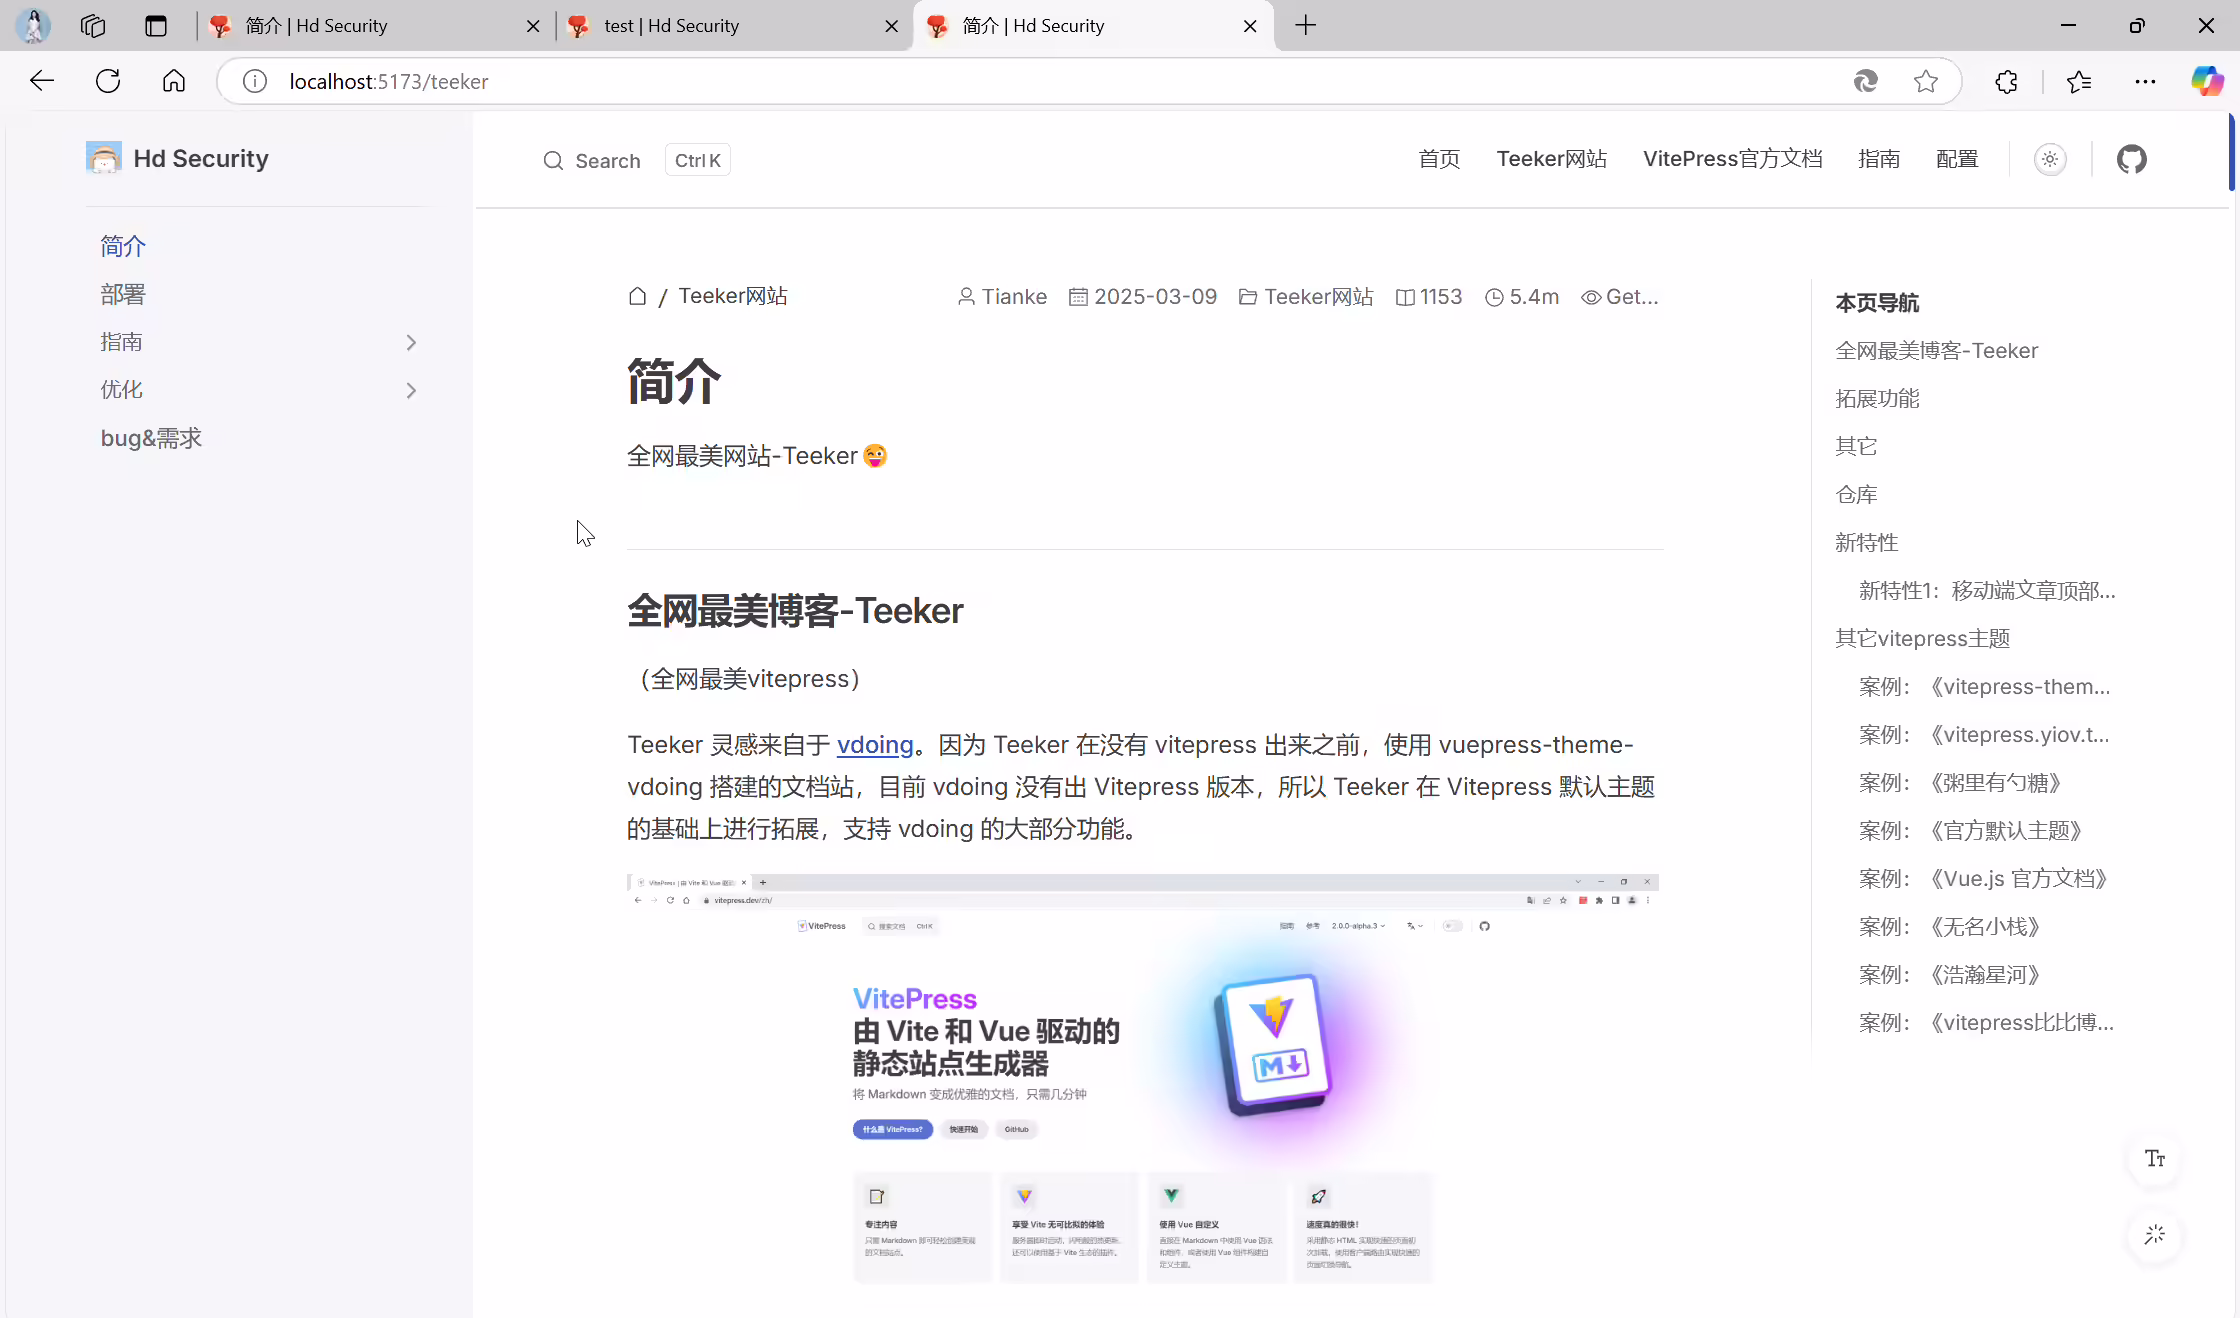Open 首页 in the top navigation

pyautogui.click(x=1439, y=159)
